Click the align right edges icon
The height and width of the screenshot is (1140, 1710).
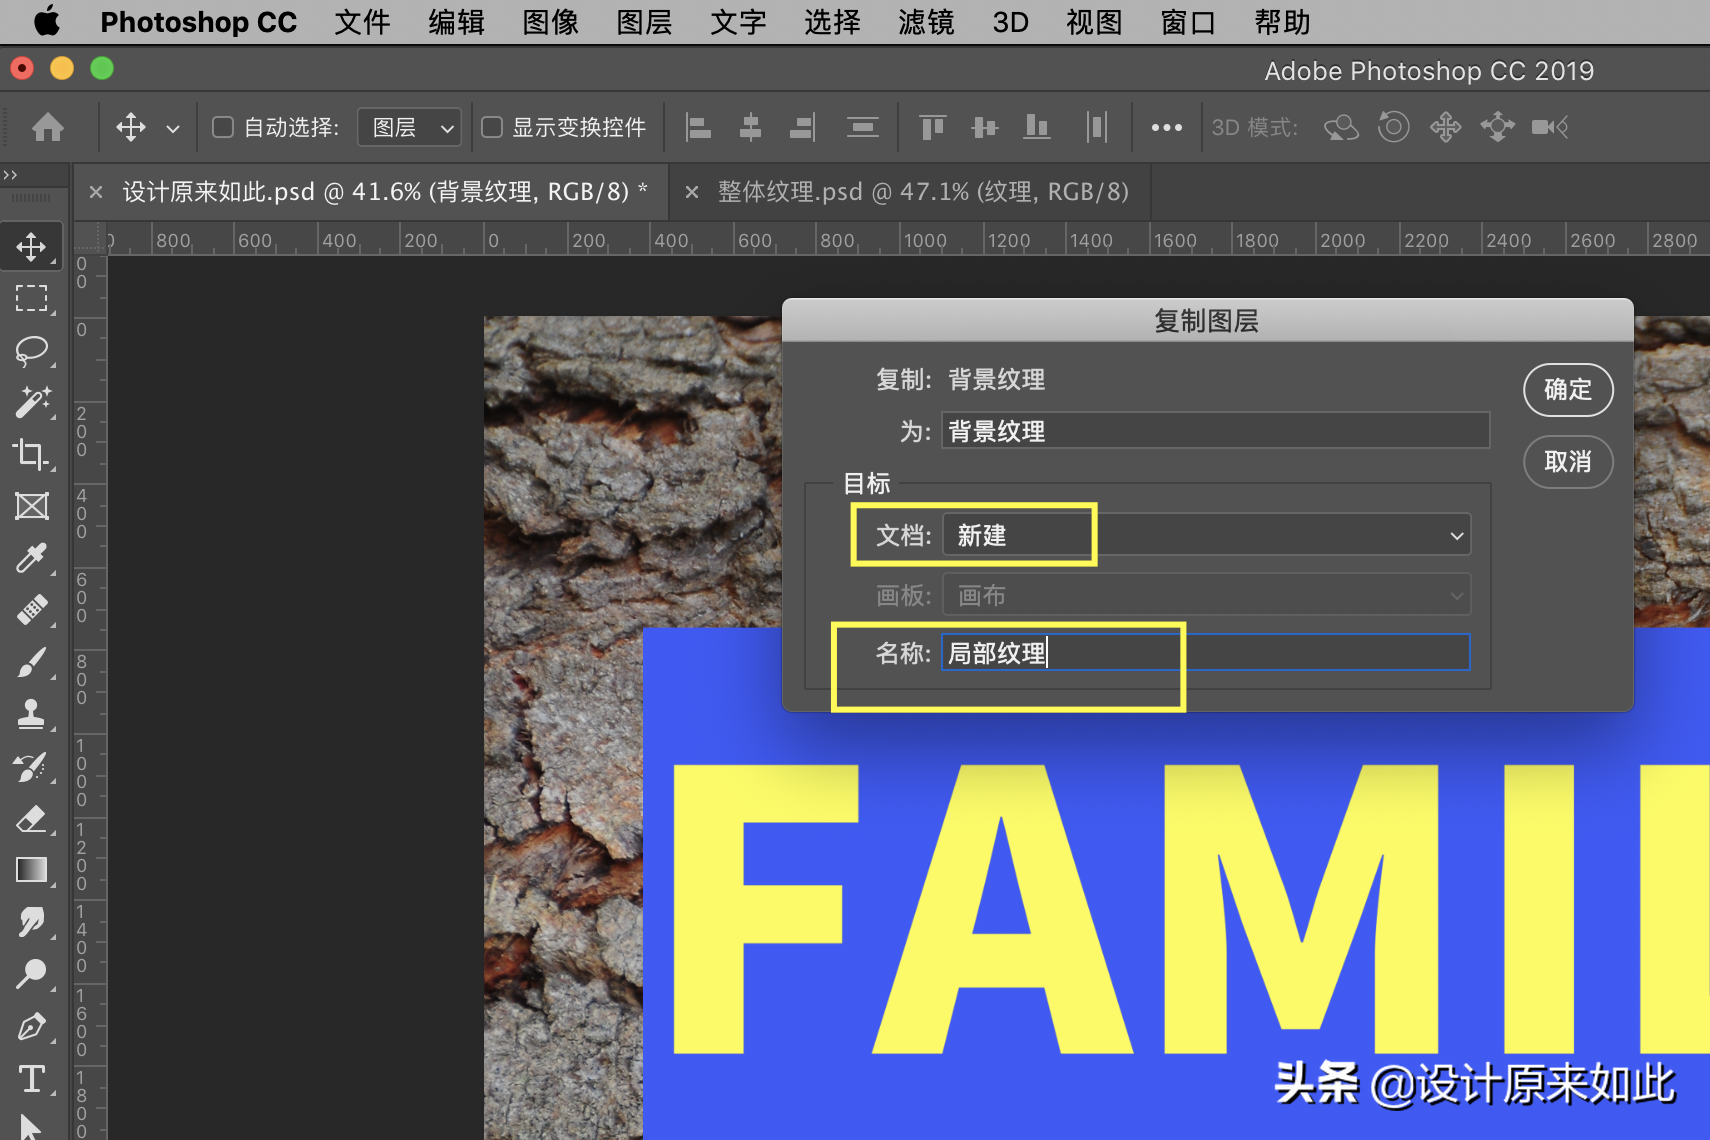[802, 127]
